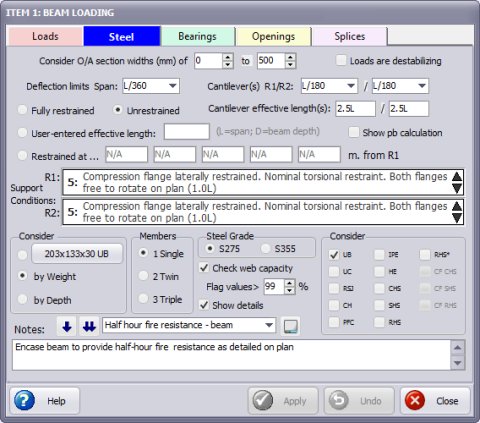Click the Flag values 99 field

[x=274, y=286]
